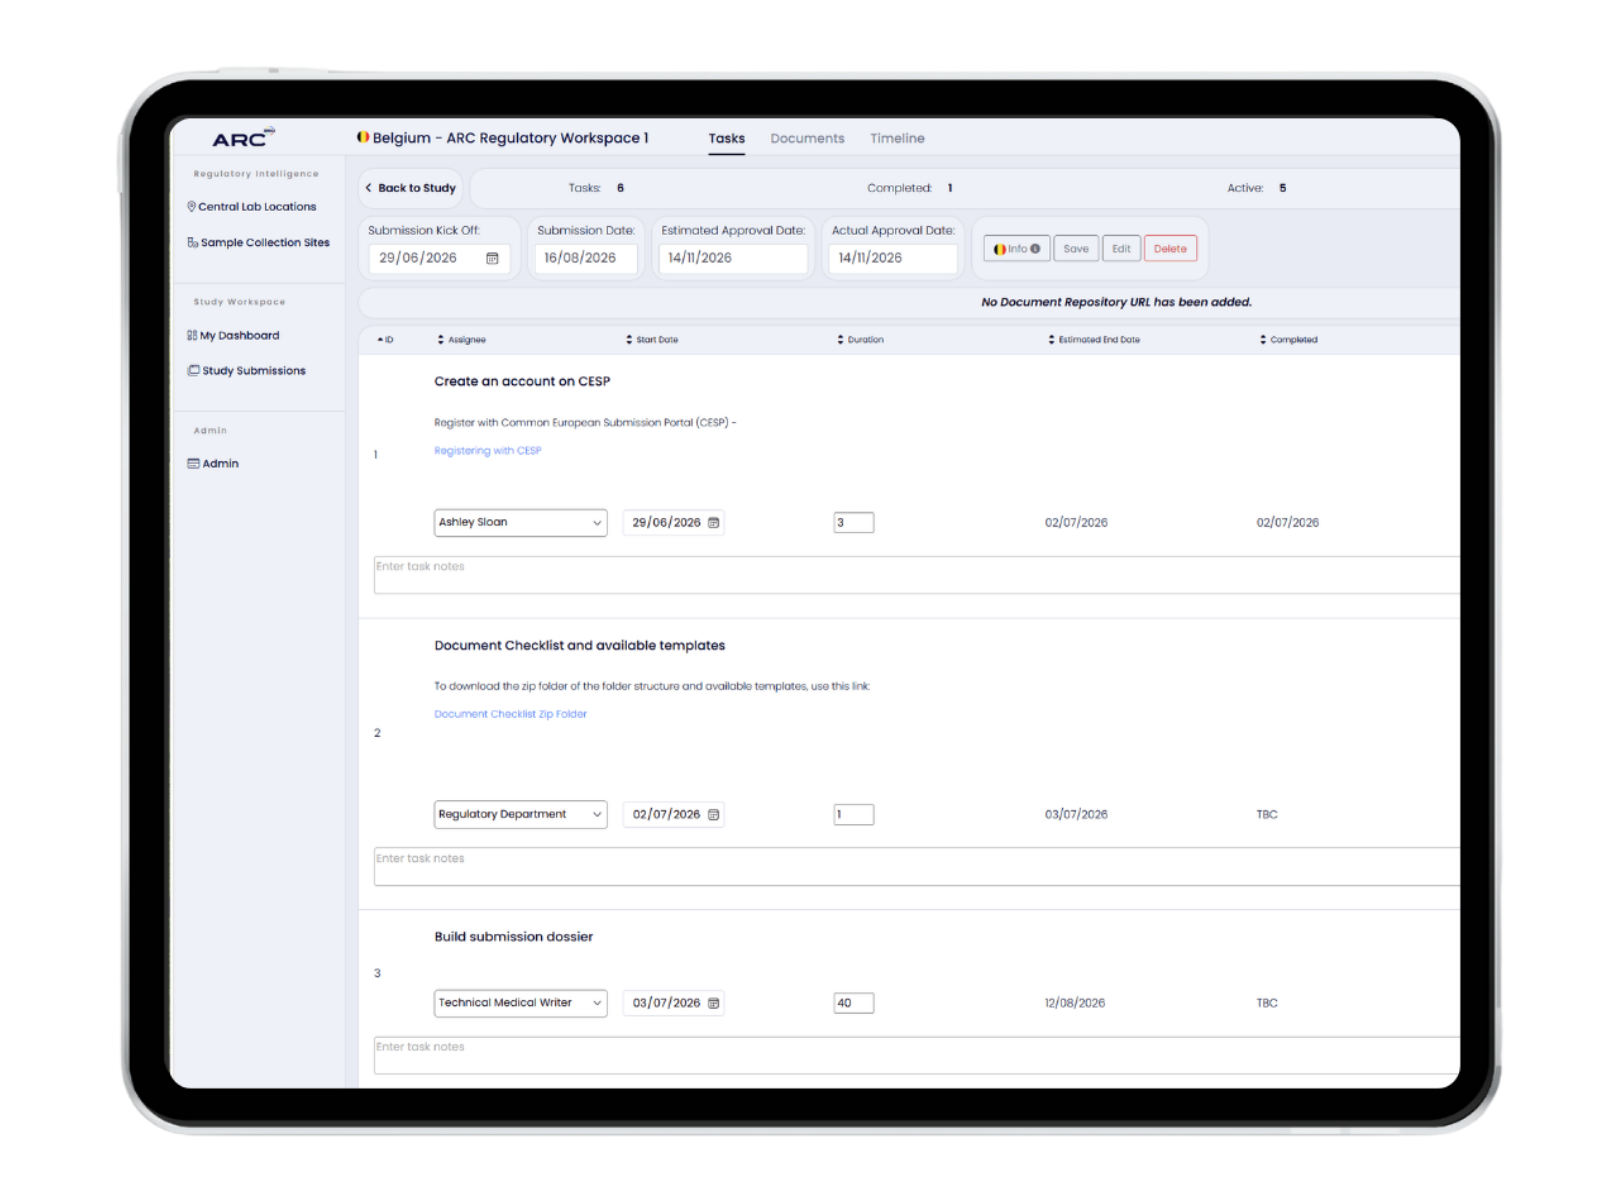Open Registering with CESP link

pos(487,451)
